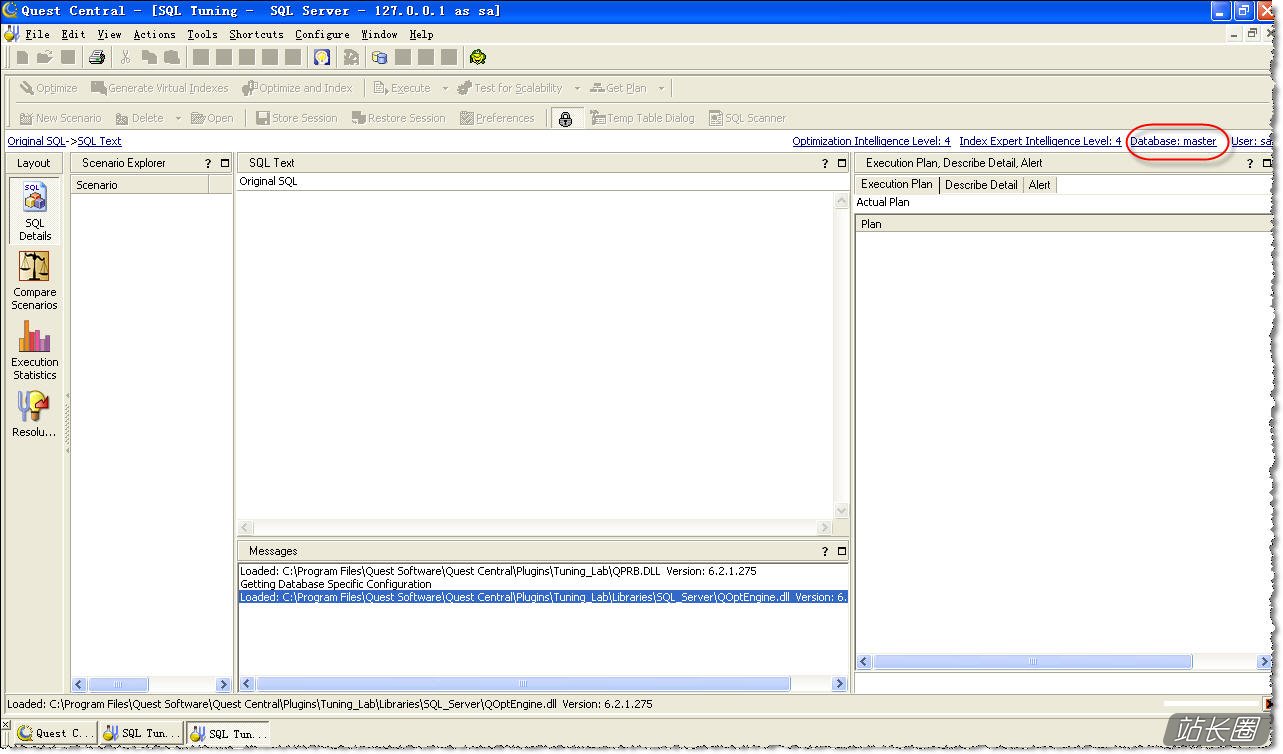Click the Layout header button
This screenshot has height=754, width=1283.
[x=34, y=163]
